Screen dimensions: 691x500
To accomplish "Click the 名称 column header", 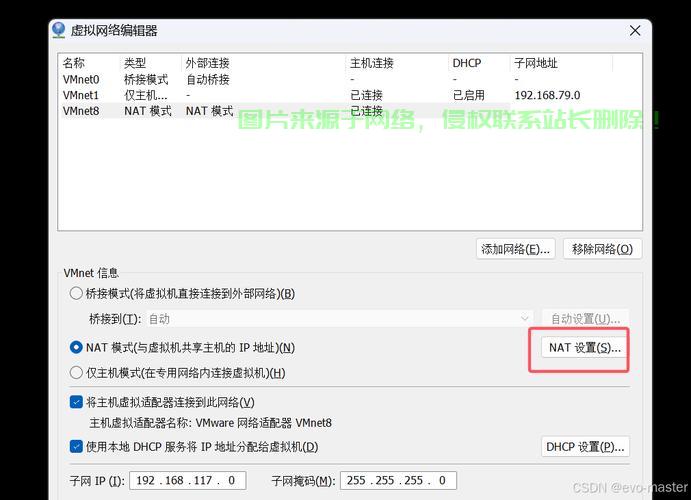I will click(89, 63).
